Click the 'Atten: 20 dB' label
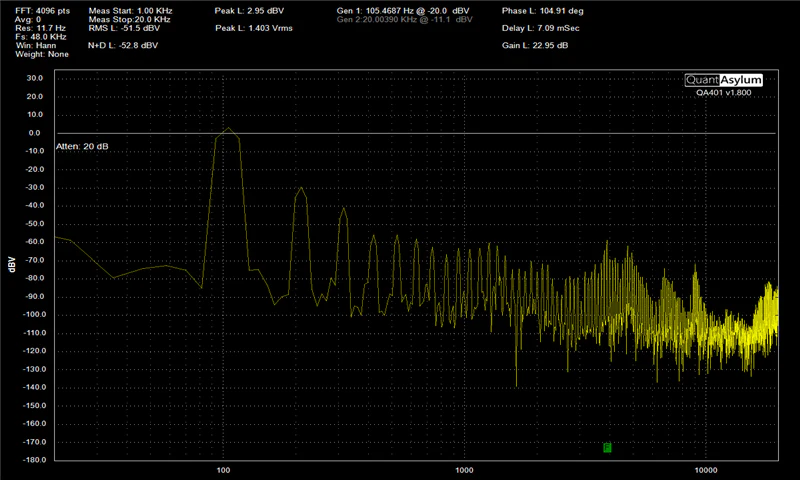Image resolution: width=800 pixels, height=480 pixels. 82,146
